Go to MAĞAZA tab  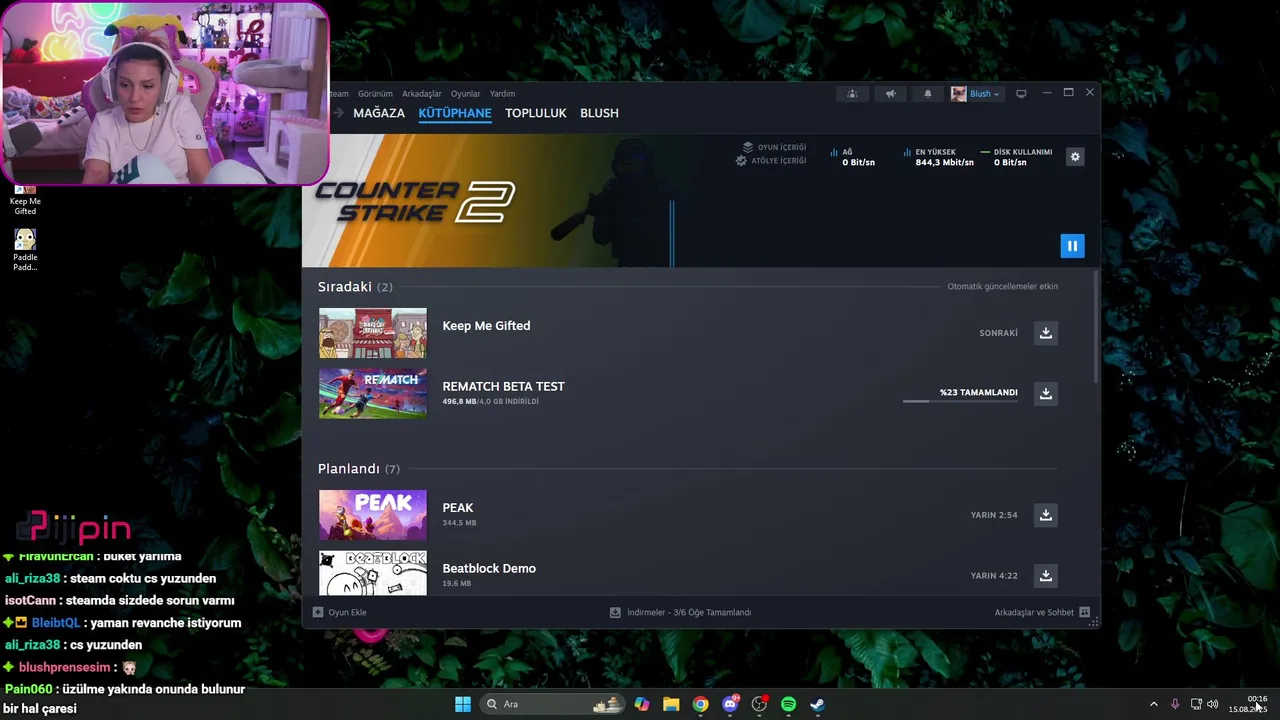pos(379,113)
